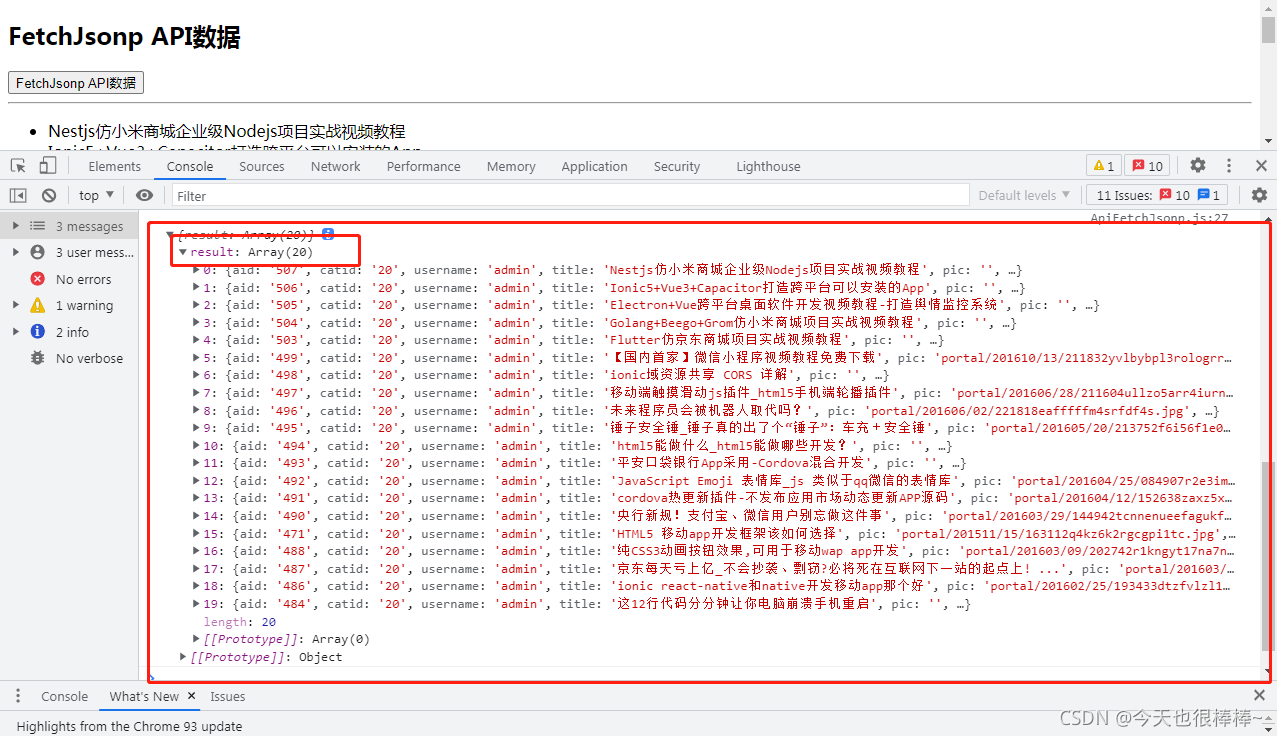Open the Security tab
The width and height of the screenshot is (1277, 736).
point(677,166)
